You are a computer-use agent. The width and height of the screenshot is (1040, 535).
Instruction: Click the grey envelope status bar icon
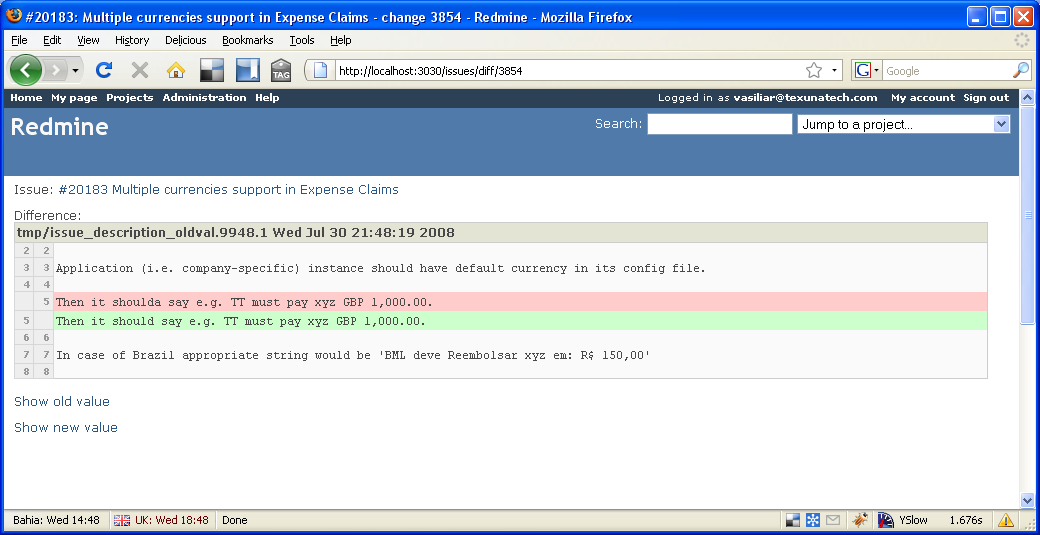click(832, 520)
